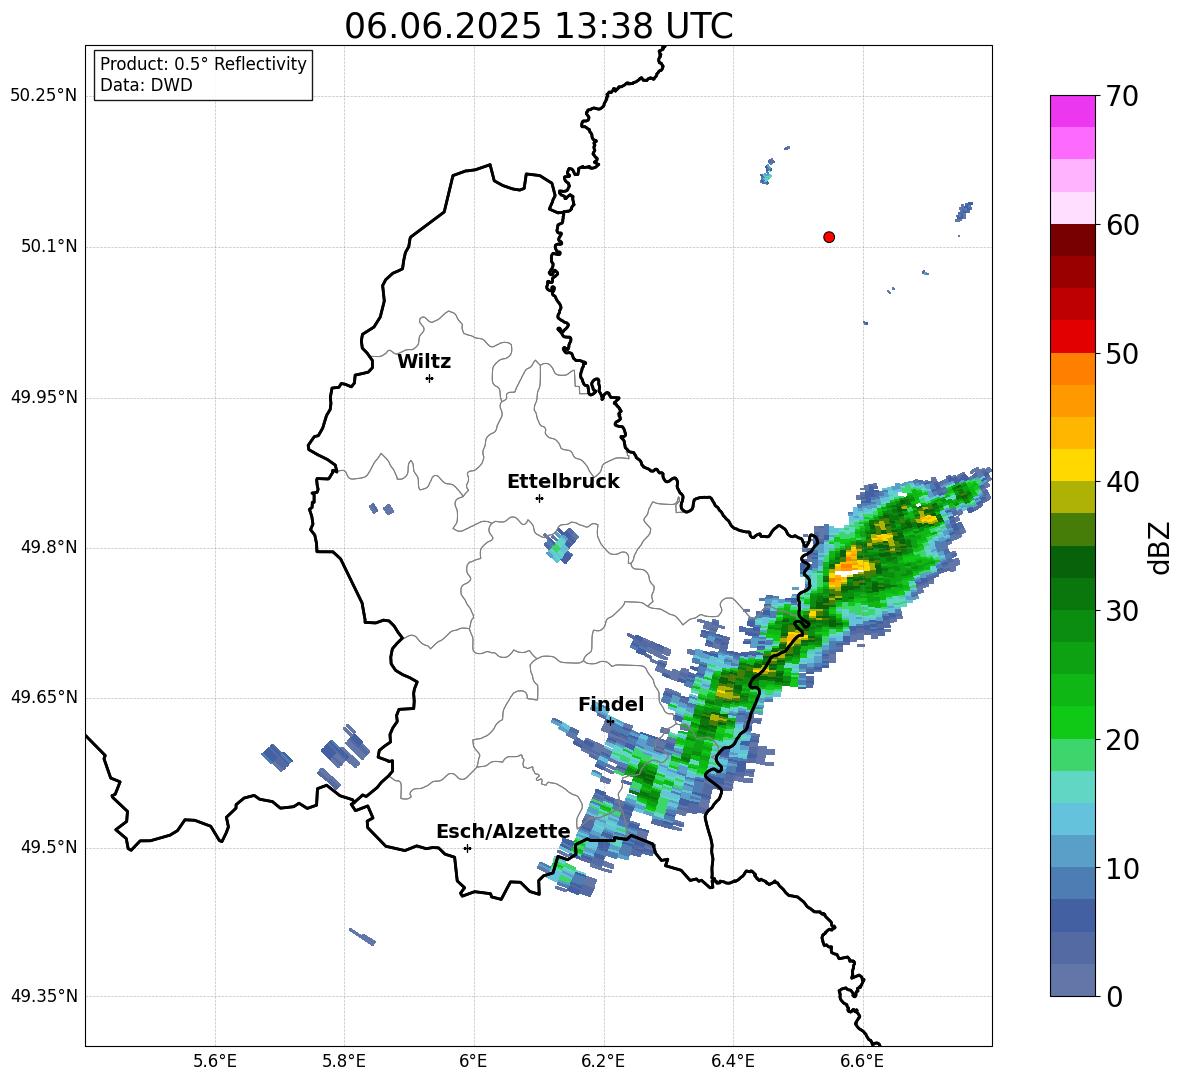Screen dimensions: 1184x1081
Task: Click the 49.65°N latitude label
Action: click(44, 696)
